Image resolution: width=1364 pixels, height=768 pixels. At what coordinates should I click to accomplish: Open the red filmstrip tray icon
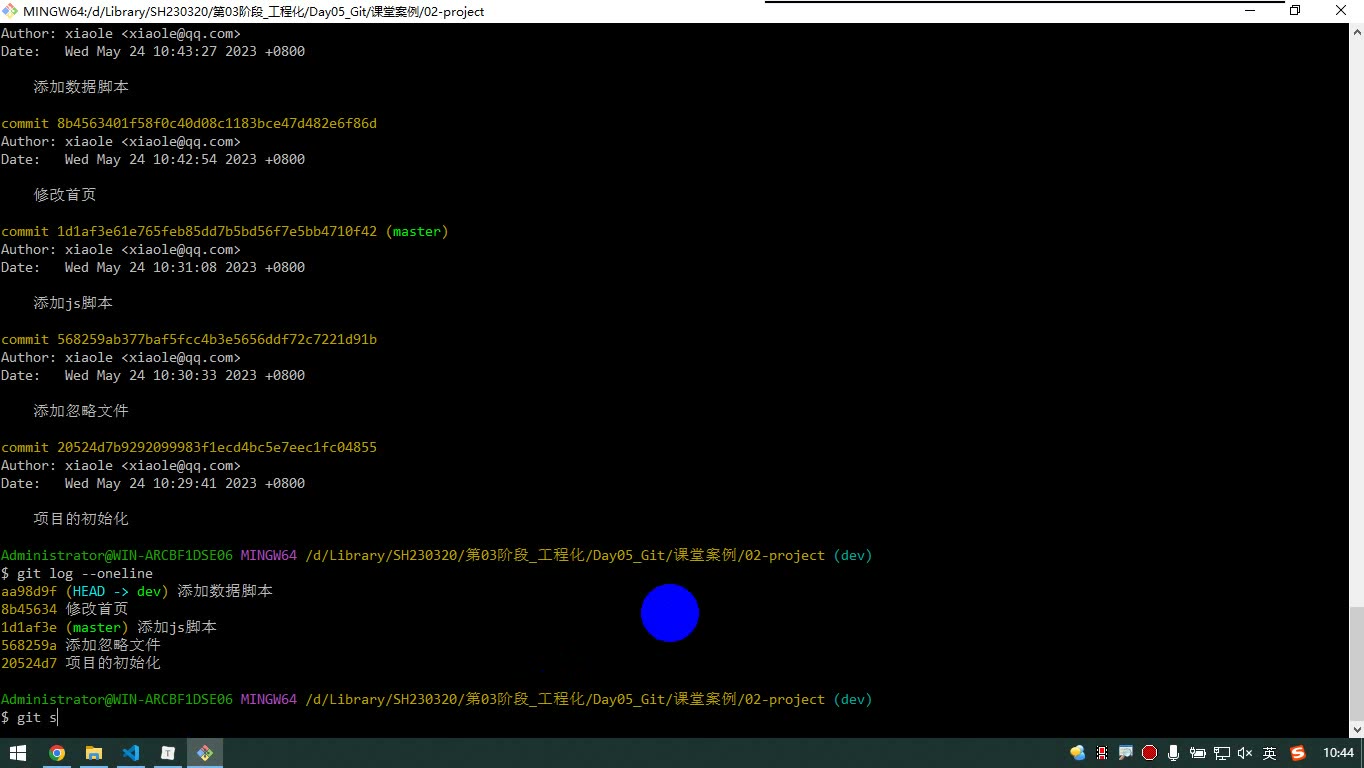pos(1102,753)
